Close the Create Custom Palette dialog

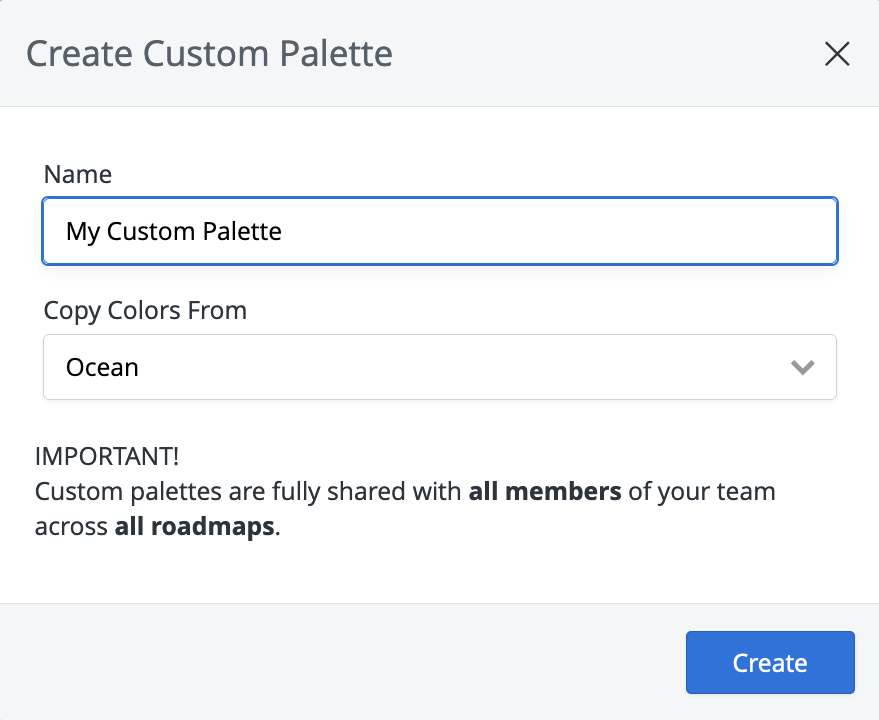837,54
